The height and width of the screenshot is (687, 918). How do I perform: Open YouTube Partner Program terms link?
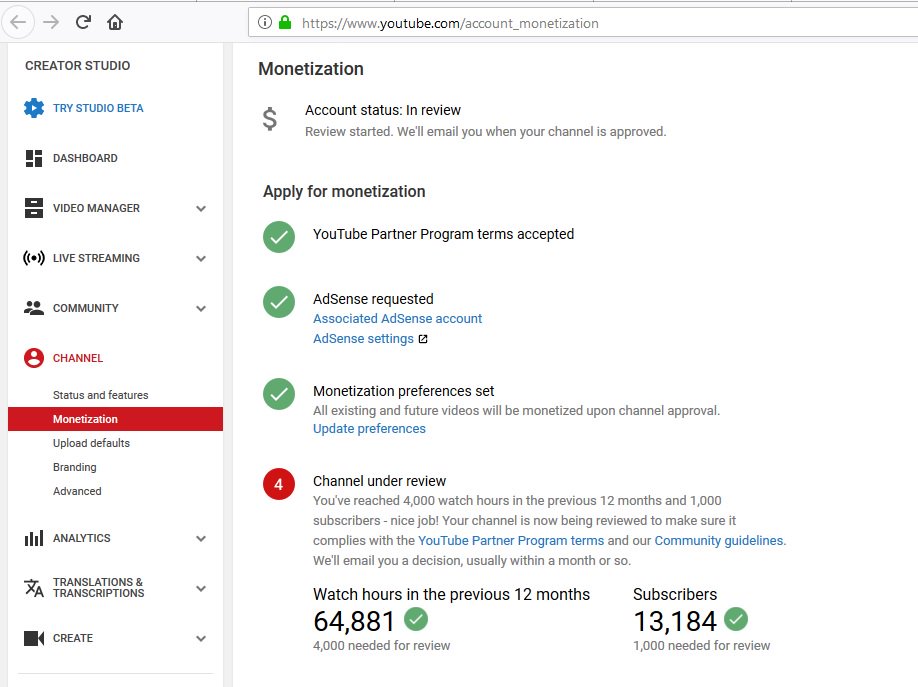[511, 541]
